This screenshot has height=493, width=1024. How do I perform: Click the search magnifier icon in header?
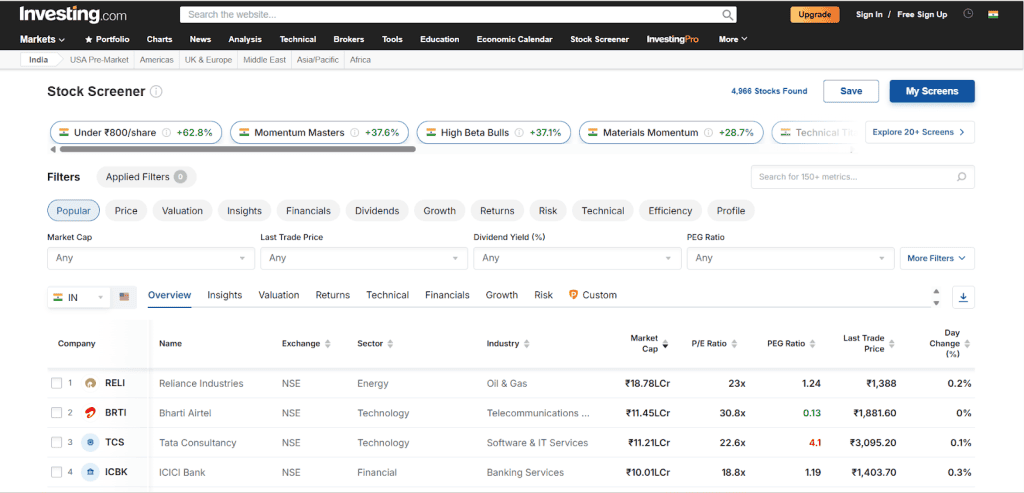[x=728, y=14]
